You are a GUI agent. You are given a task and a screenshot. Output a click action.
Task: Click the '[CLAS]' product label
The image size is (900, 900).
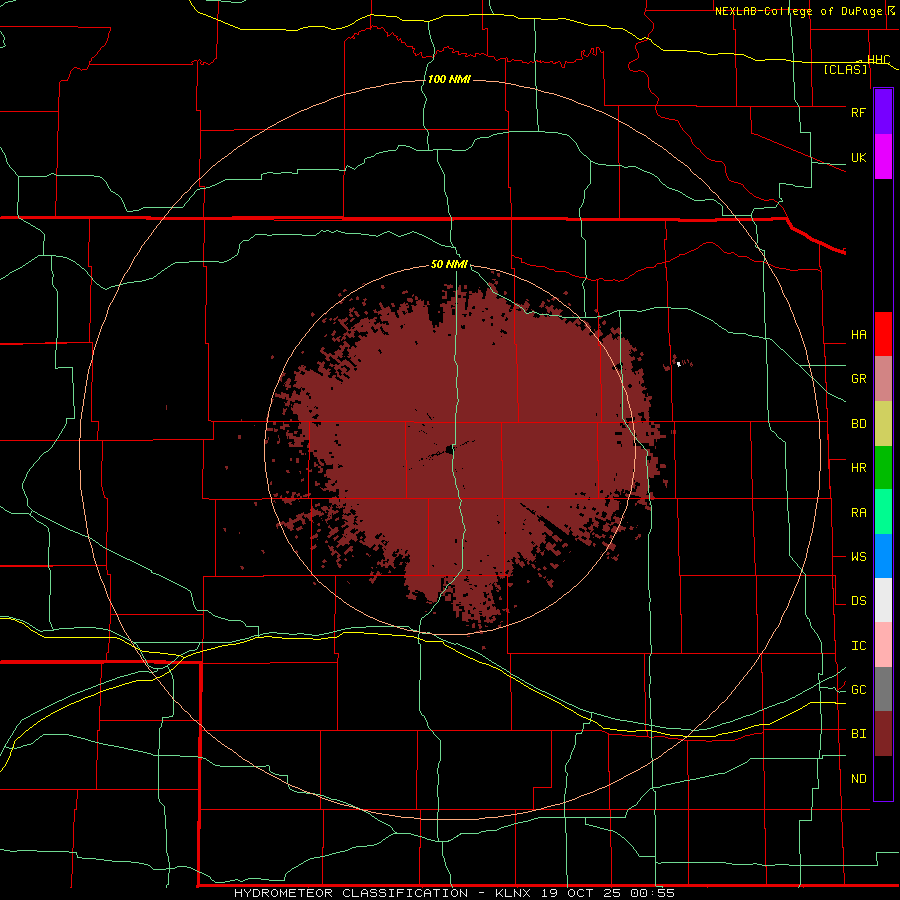[x=845, y=69]
